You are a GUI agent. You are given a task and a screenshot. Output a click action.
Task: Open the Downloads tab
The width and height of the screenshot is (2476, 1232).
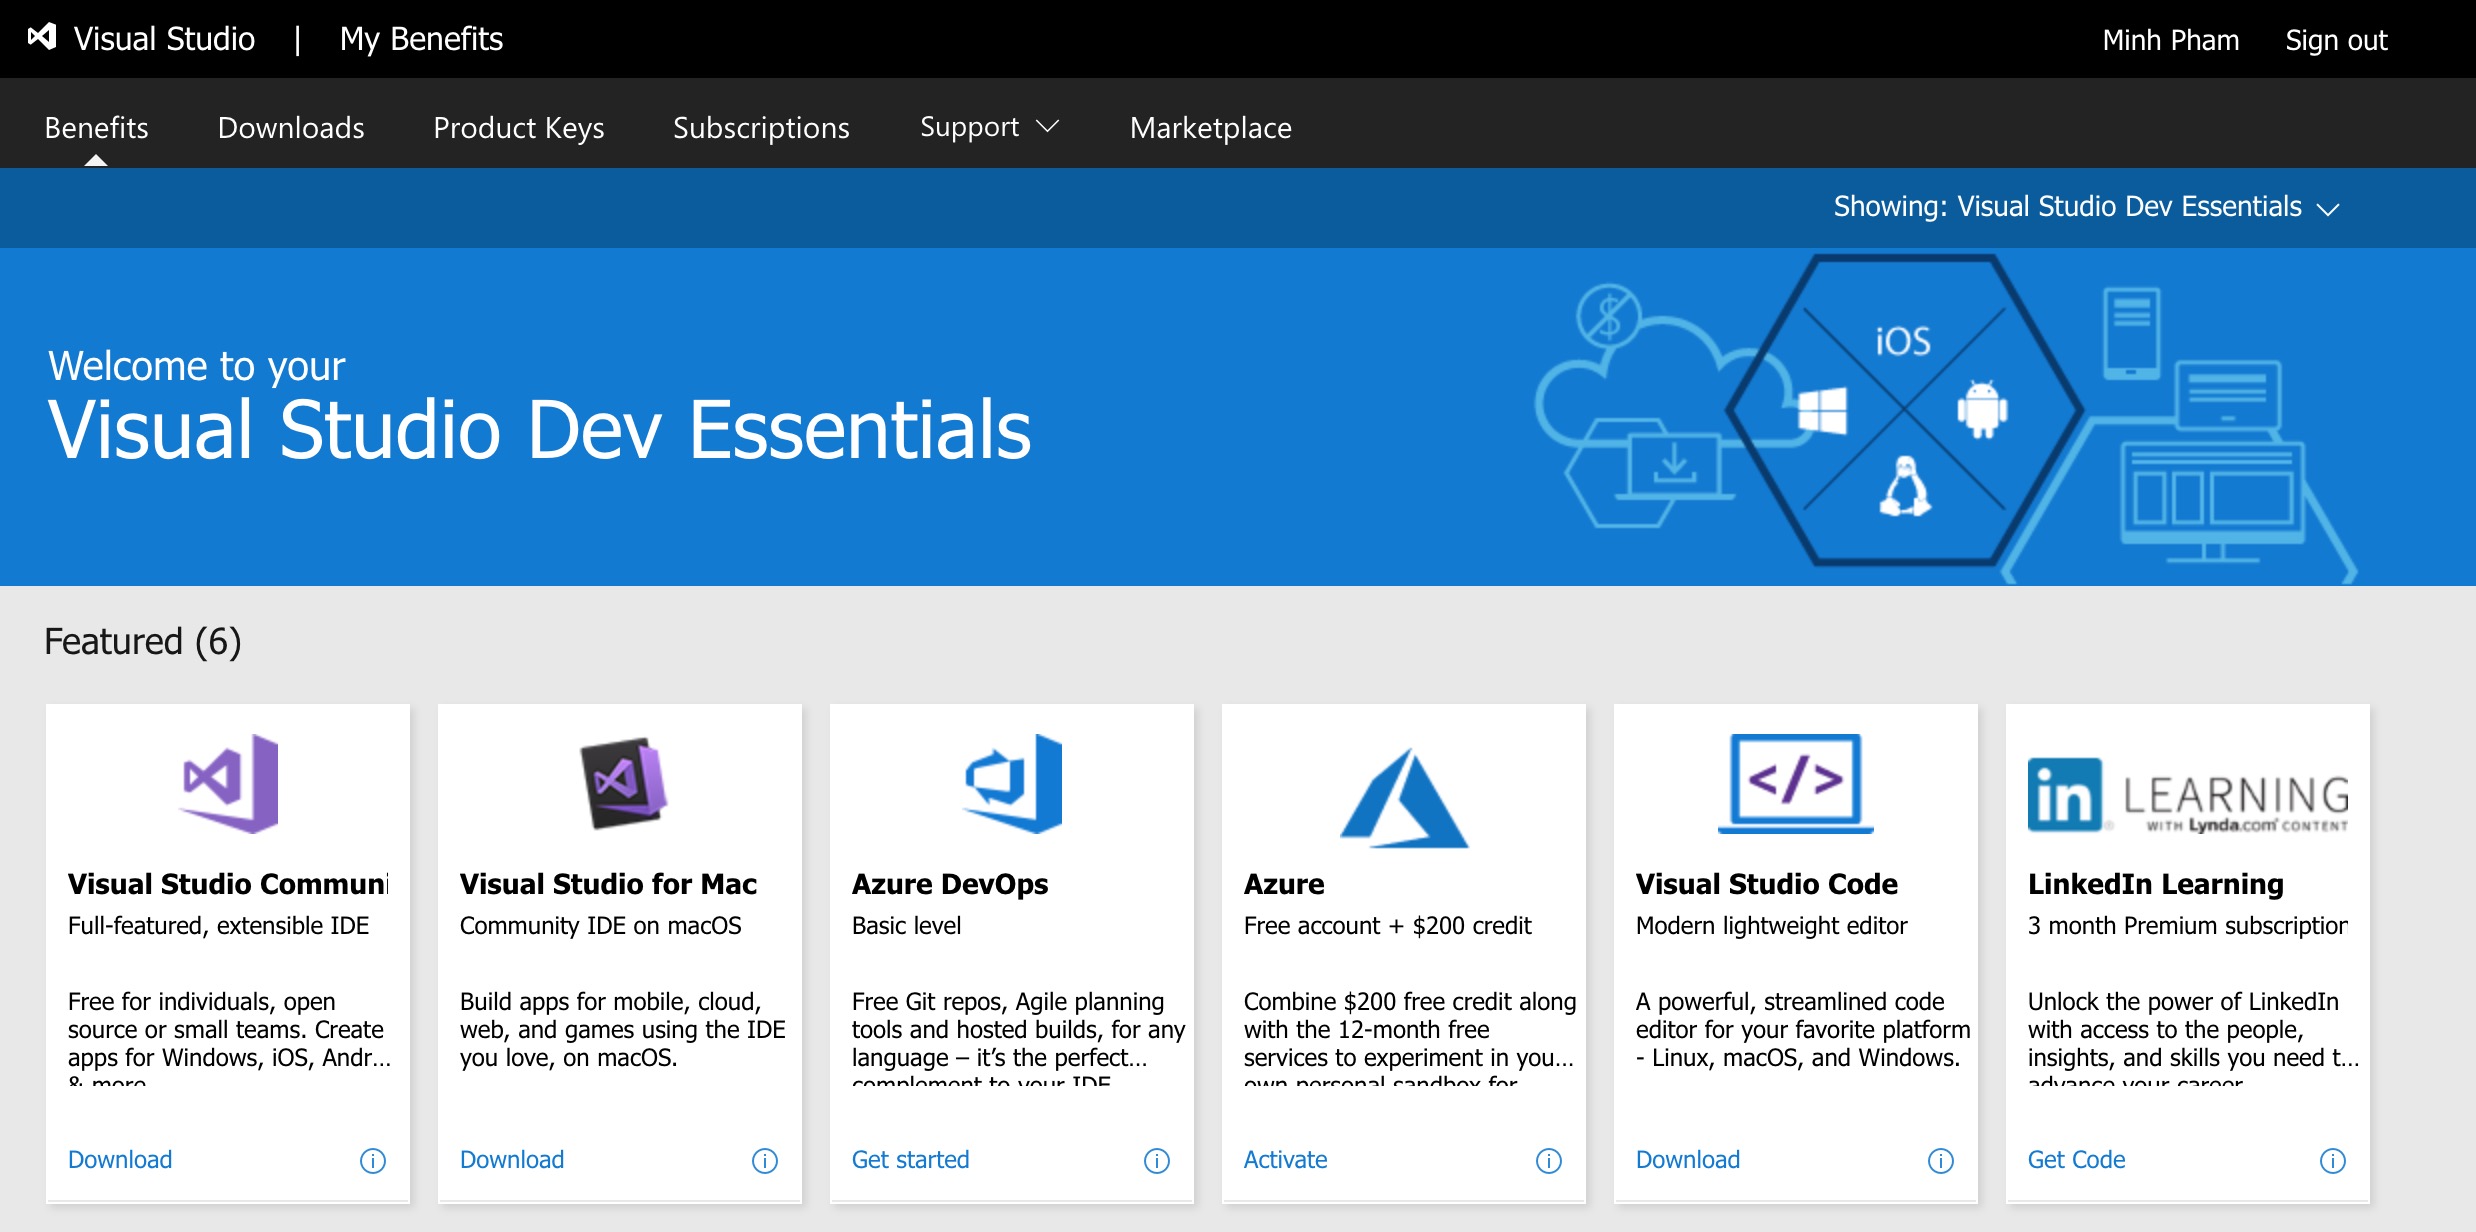[291, 127]
